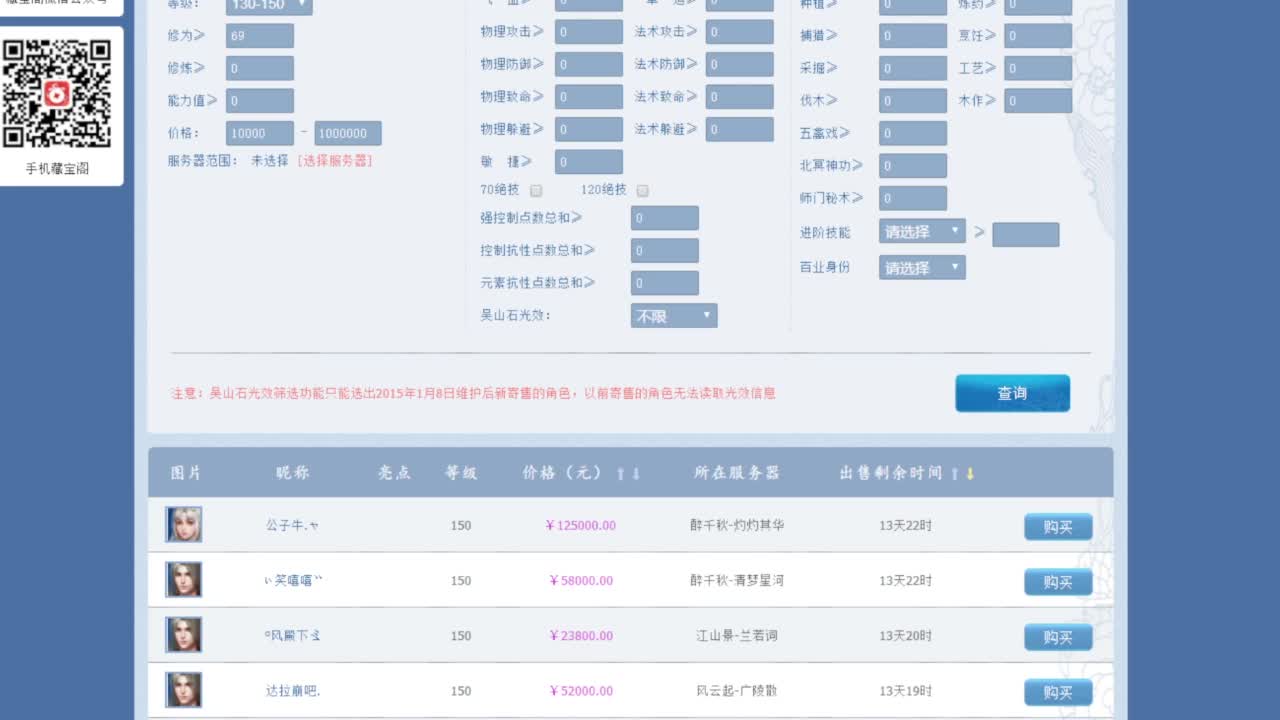Sort price column descending with down arrow
The height and width of the screenshot is (720, 1280).
(x=636, y=473)
